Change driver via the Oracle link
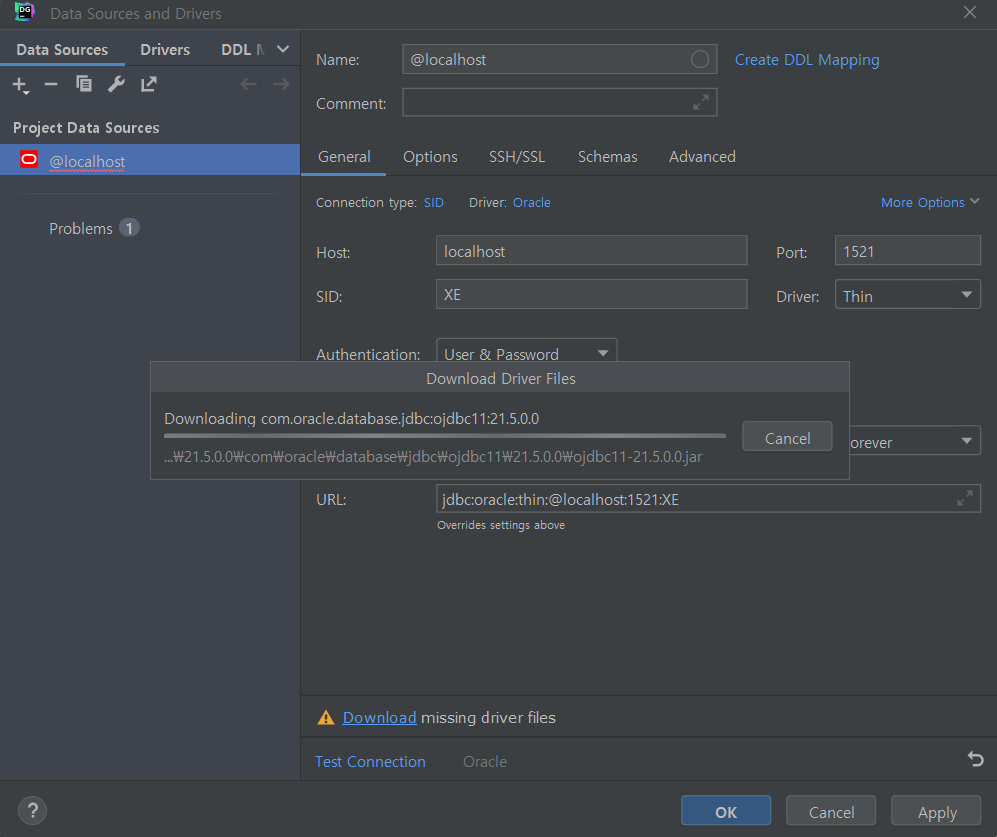Screen dimensions: 997x837 pyautogui.click(x=532, y=202)
